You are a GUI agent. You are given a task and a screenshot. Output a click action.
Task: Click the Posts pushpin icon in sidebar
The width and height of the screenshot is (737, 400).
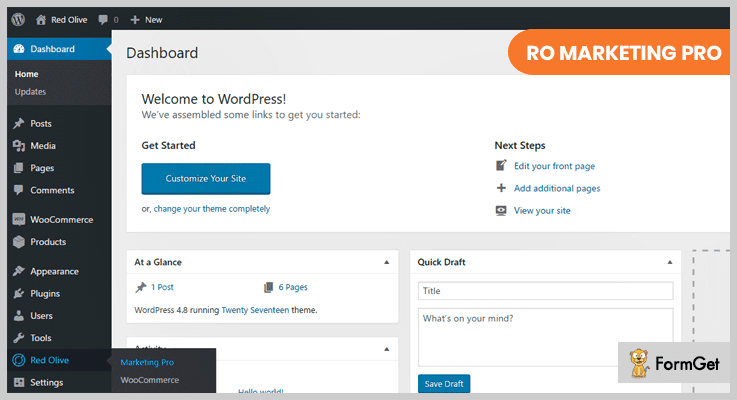coord(19,123)
